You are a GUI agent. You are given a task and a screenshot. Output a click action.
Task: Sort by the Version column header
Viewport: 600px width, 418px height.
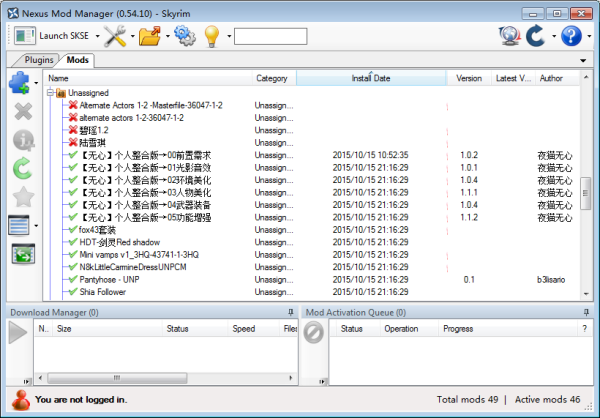tap(469, 78)
